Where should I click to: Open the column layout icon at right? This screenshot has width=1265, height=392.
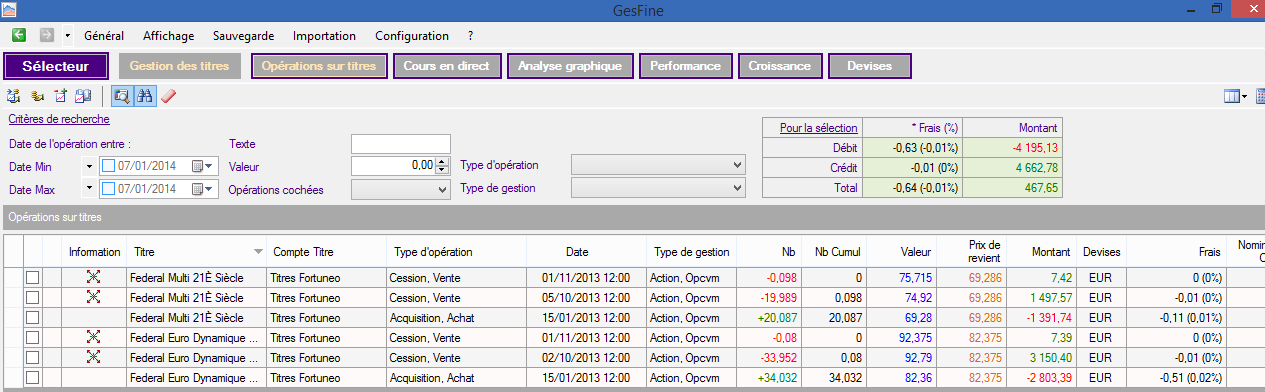tap(1231, 96)
